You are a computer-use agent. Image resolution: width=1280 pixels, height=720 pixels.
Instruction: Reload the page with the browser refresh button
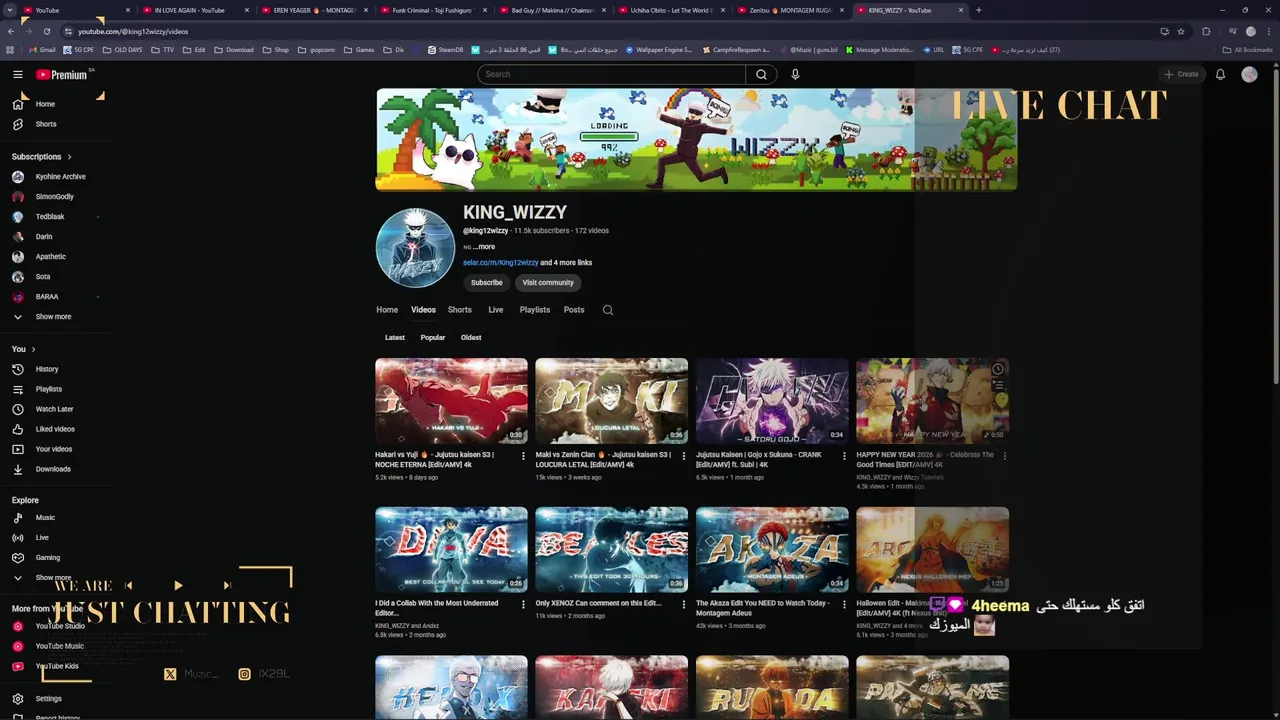pyautogui.click(x=46, y=31)
